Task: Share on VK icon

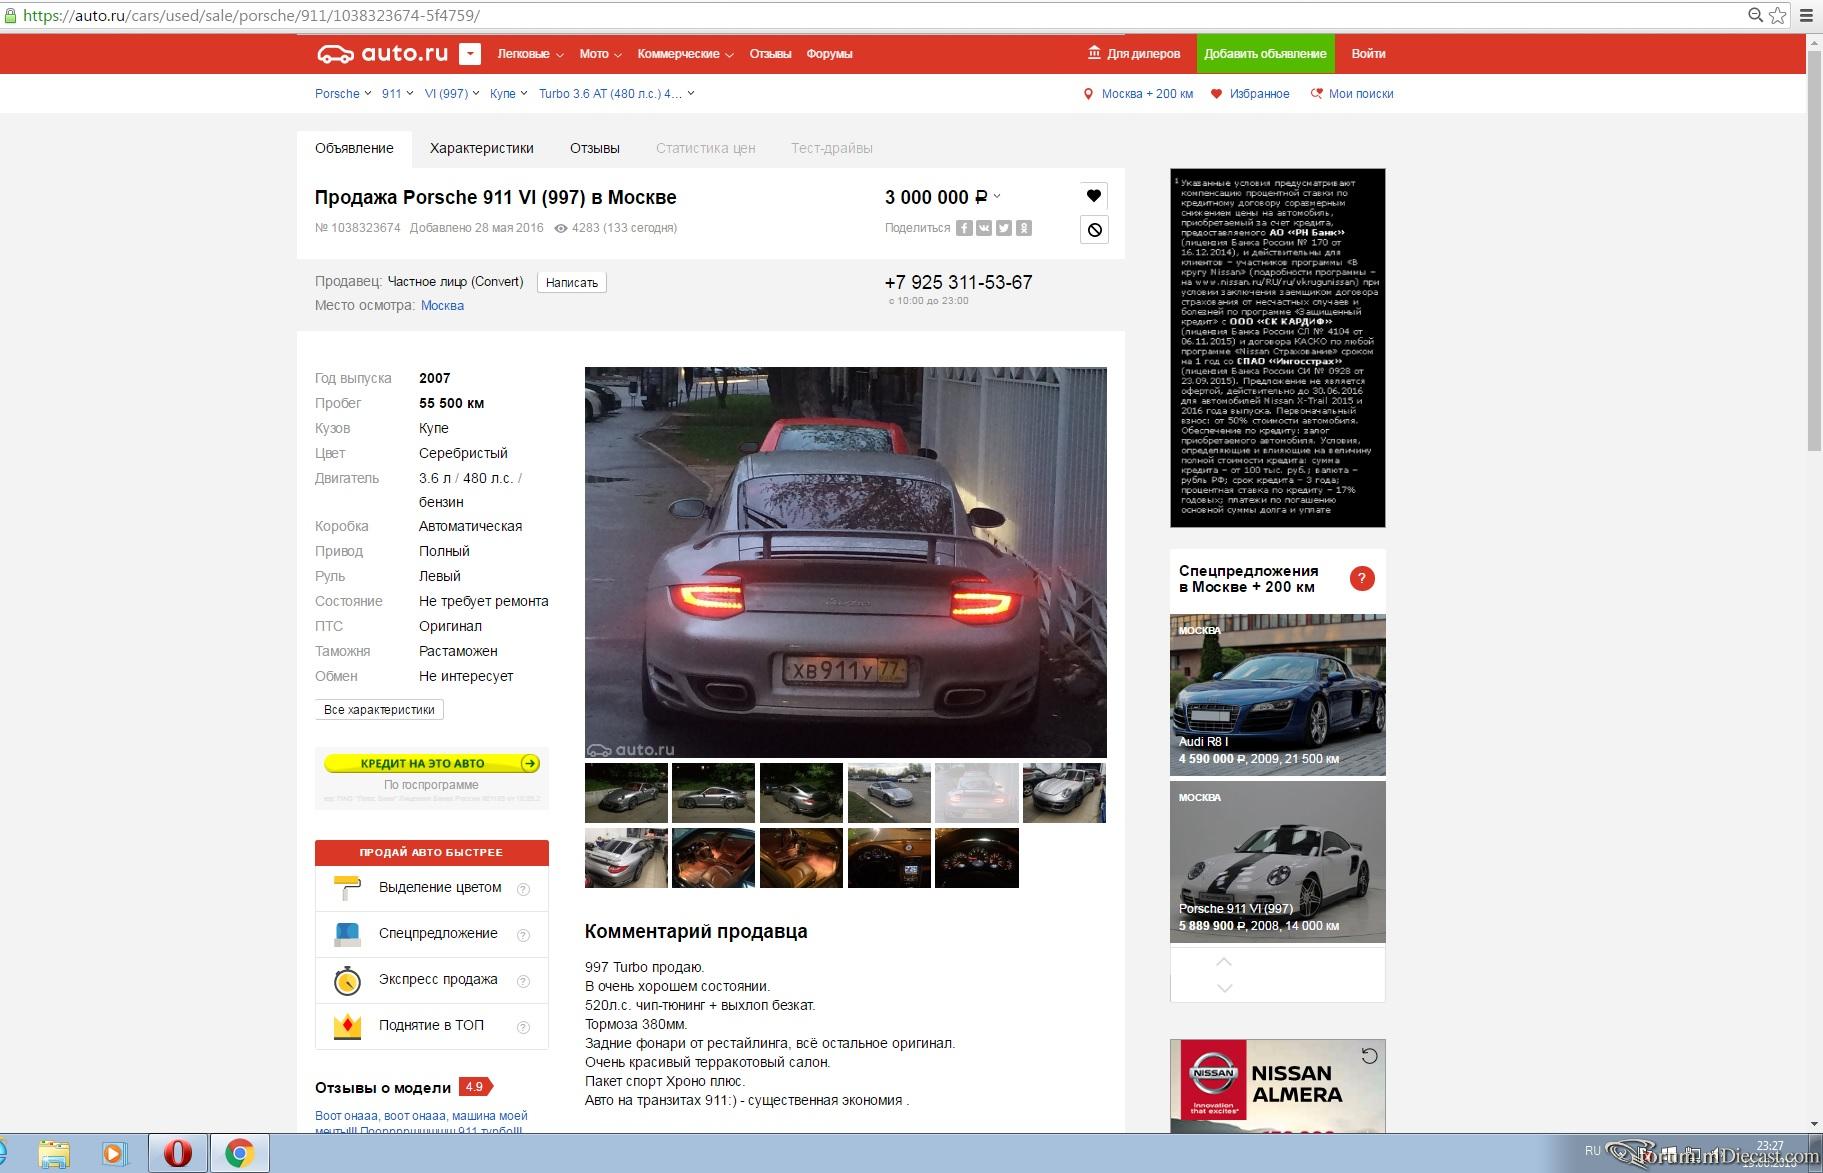Action: pyautogui.click(x=984, y=228)
